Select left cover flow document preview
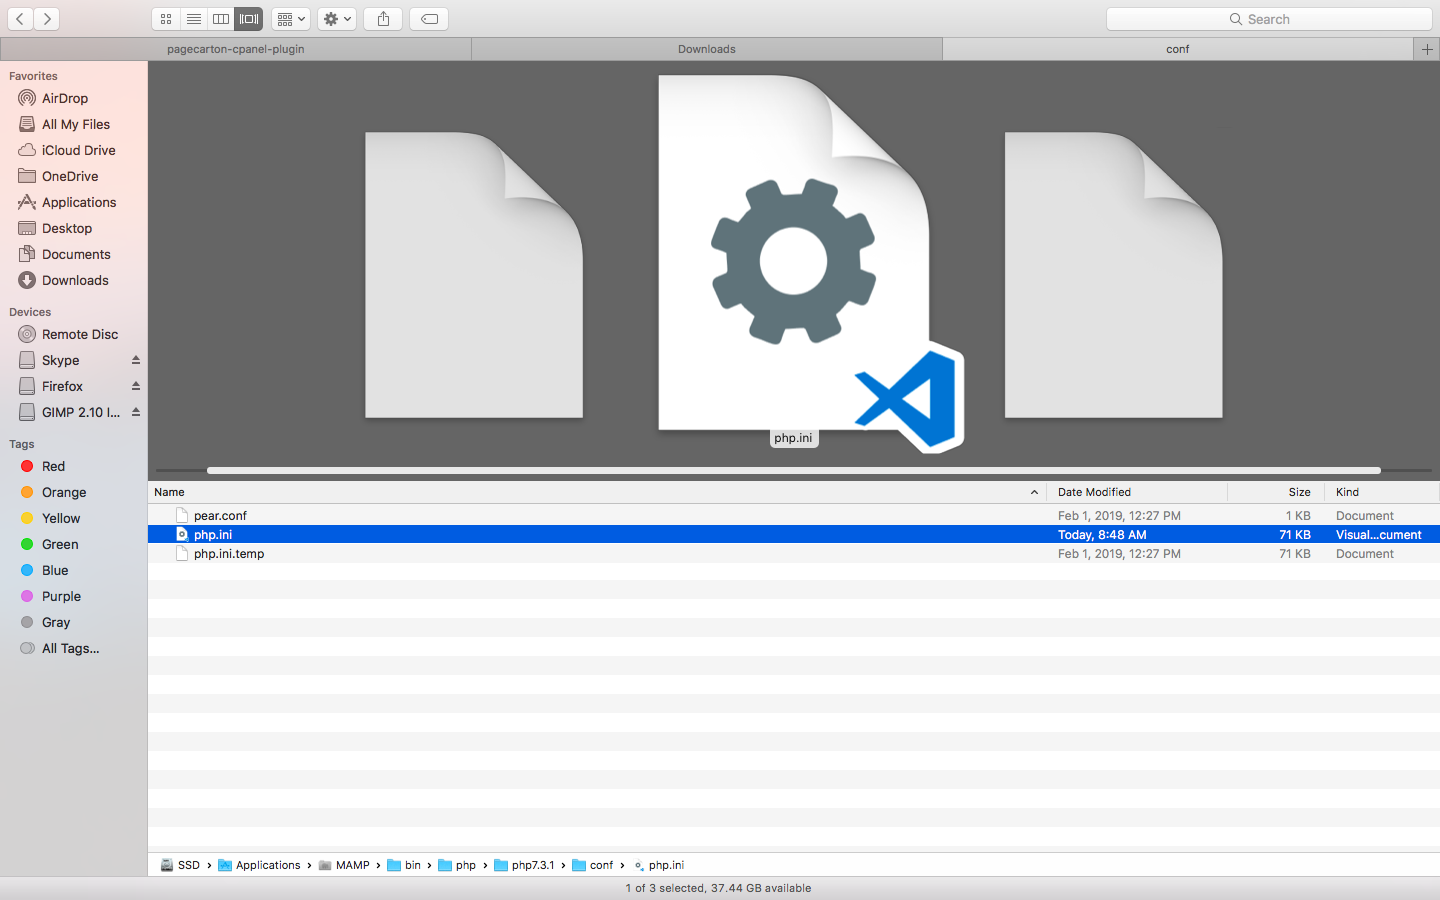Image resolution: width=1440 pixels, height=900 pixels. point(474,275)
